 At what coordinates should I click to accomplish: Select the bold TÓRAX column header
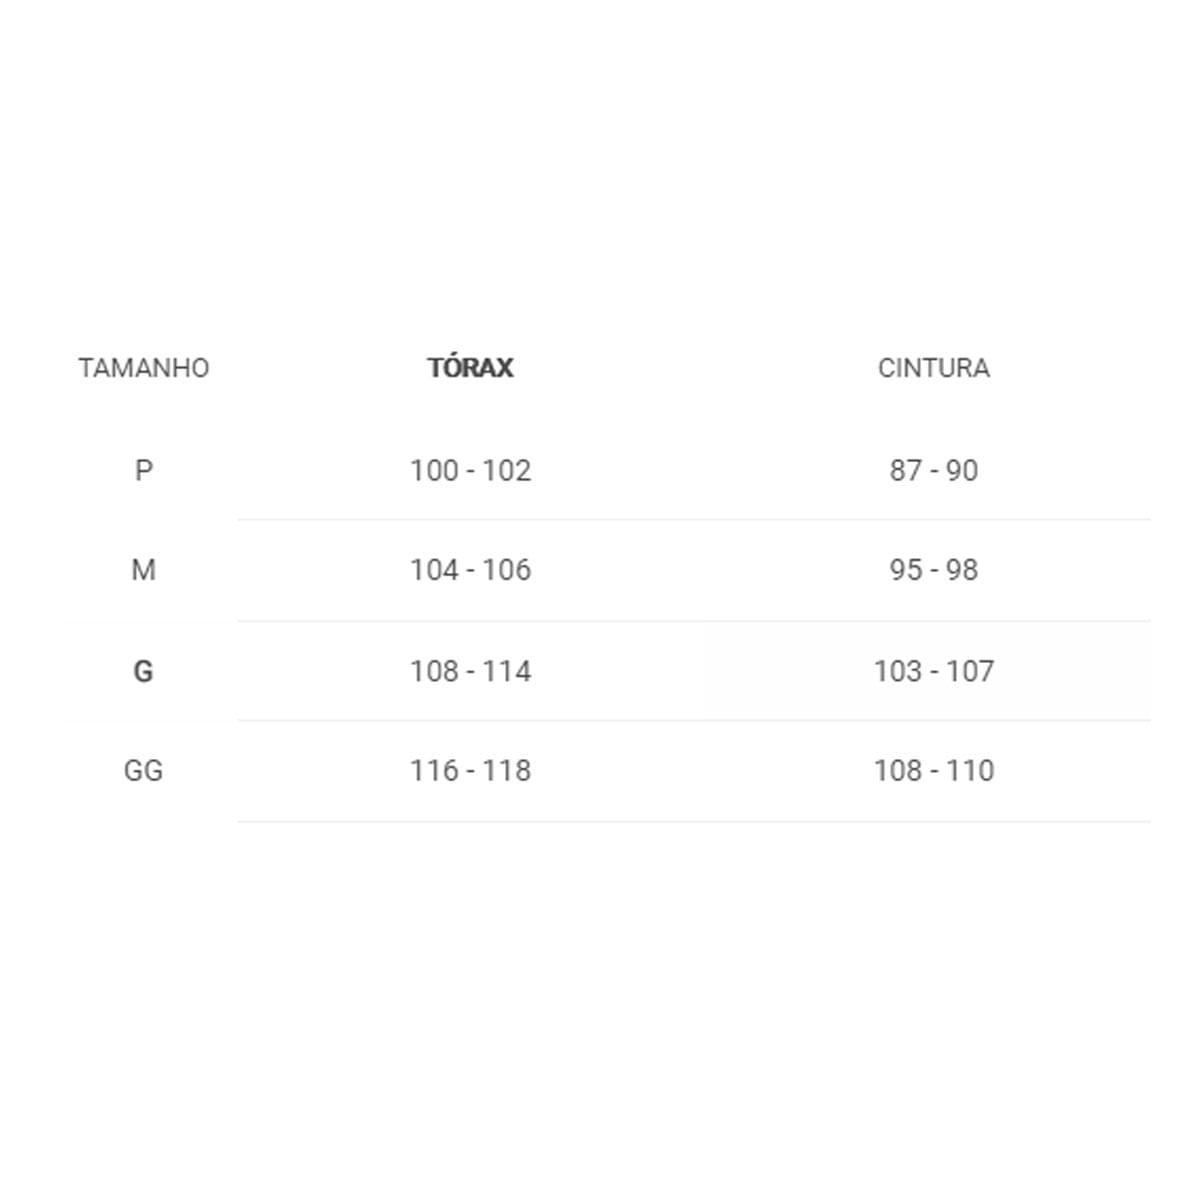(x=470, y=368)
